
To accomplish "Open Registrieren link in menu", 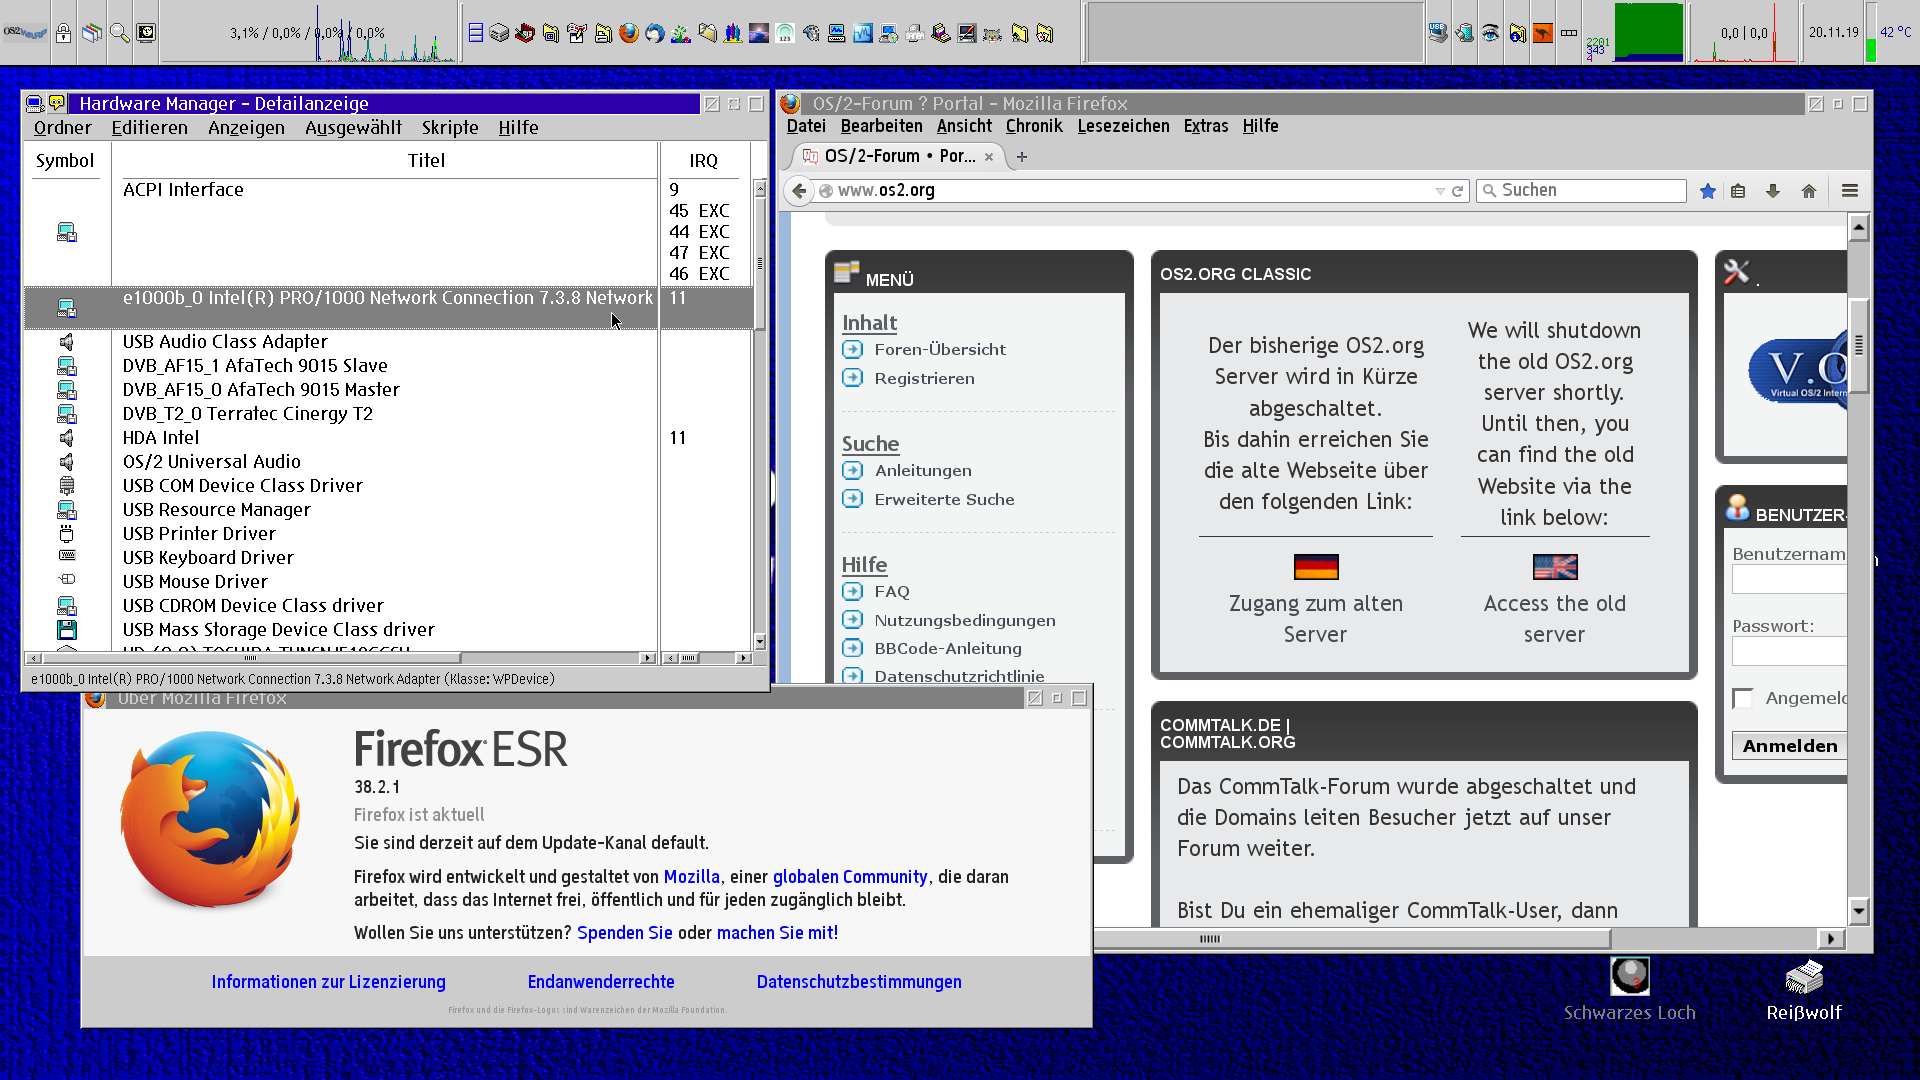I will 924,378.
